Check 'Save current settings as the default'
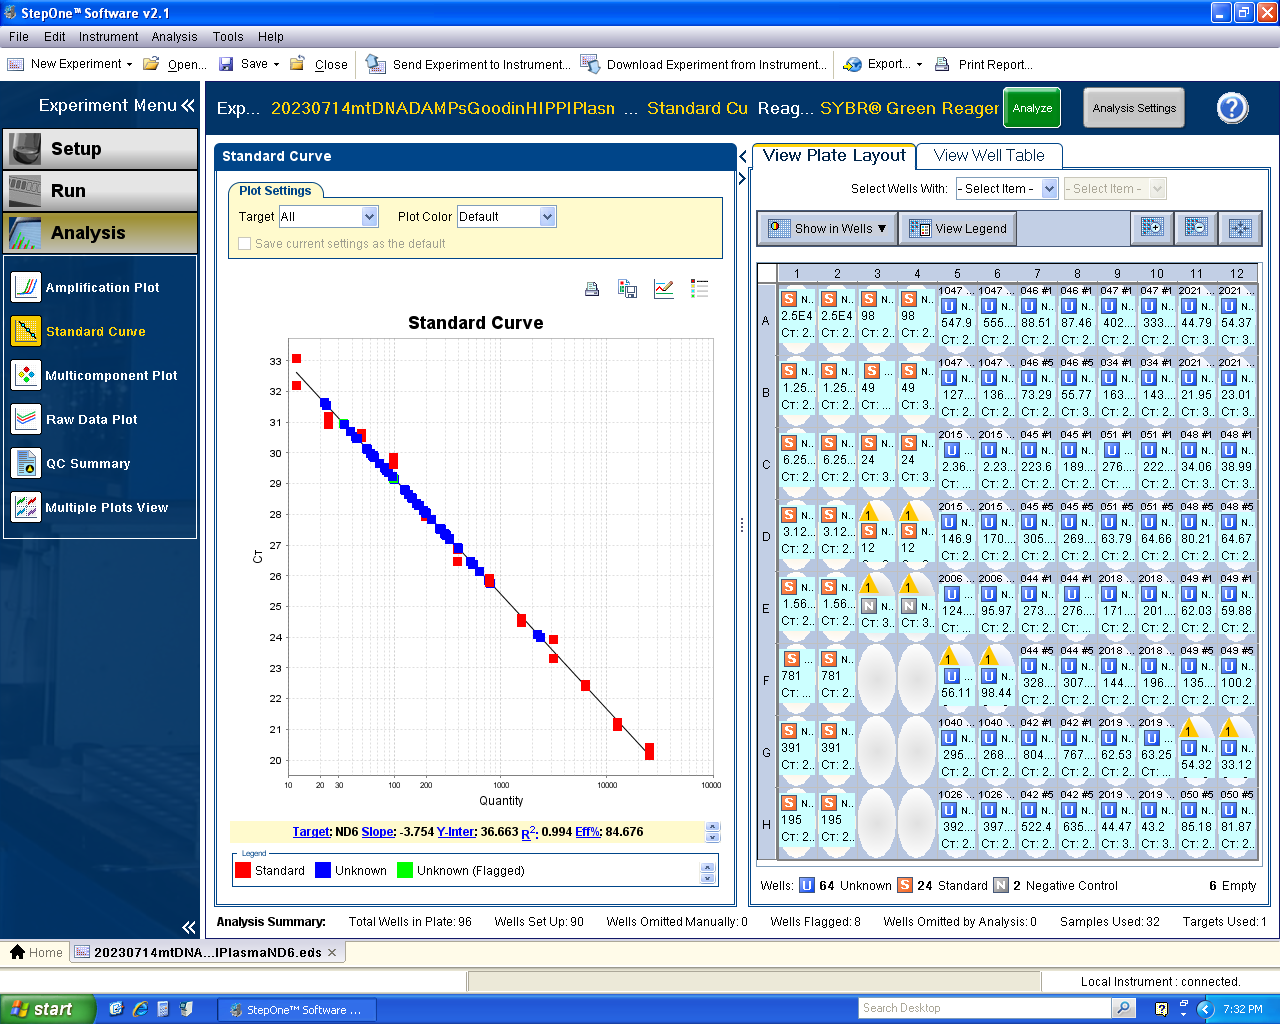 point(245,244)
